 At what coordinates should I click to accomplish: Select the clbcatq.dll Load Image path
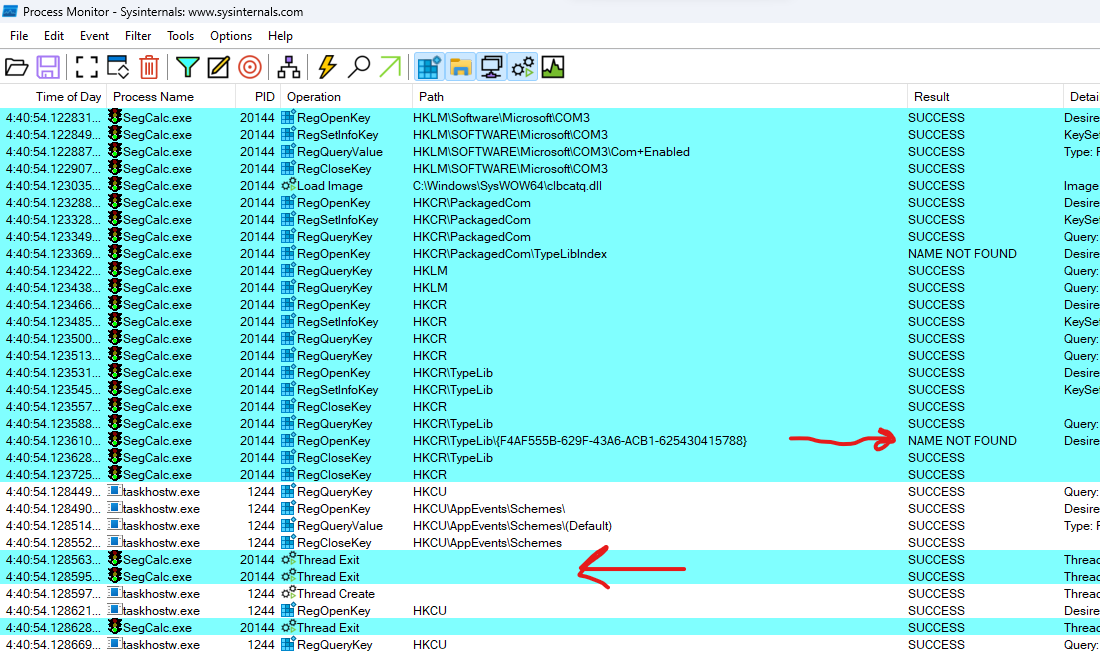pos(507,186)
